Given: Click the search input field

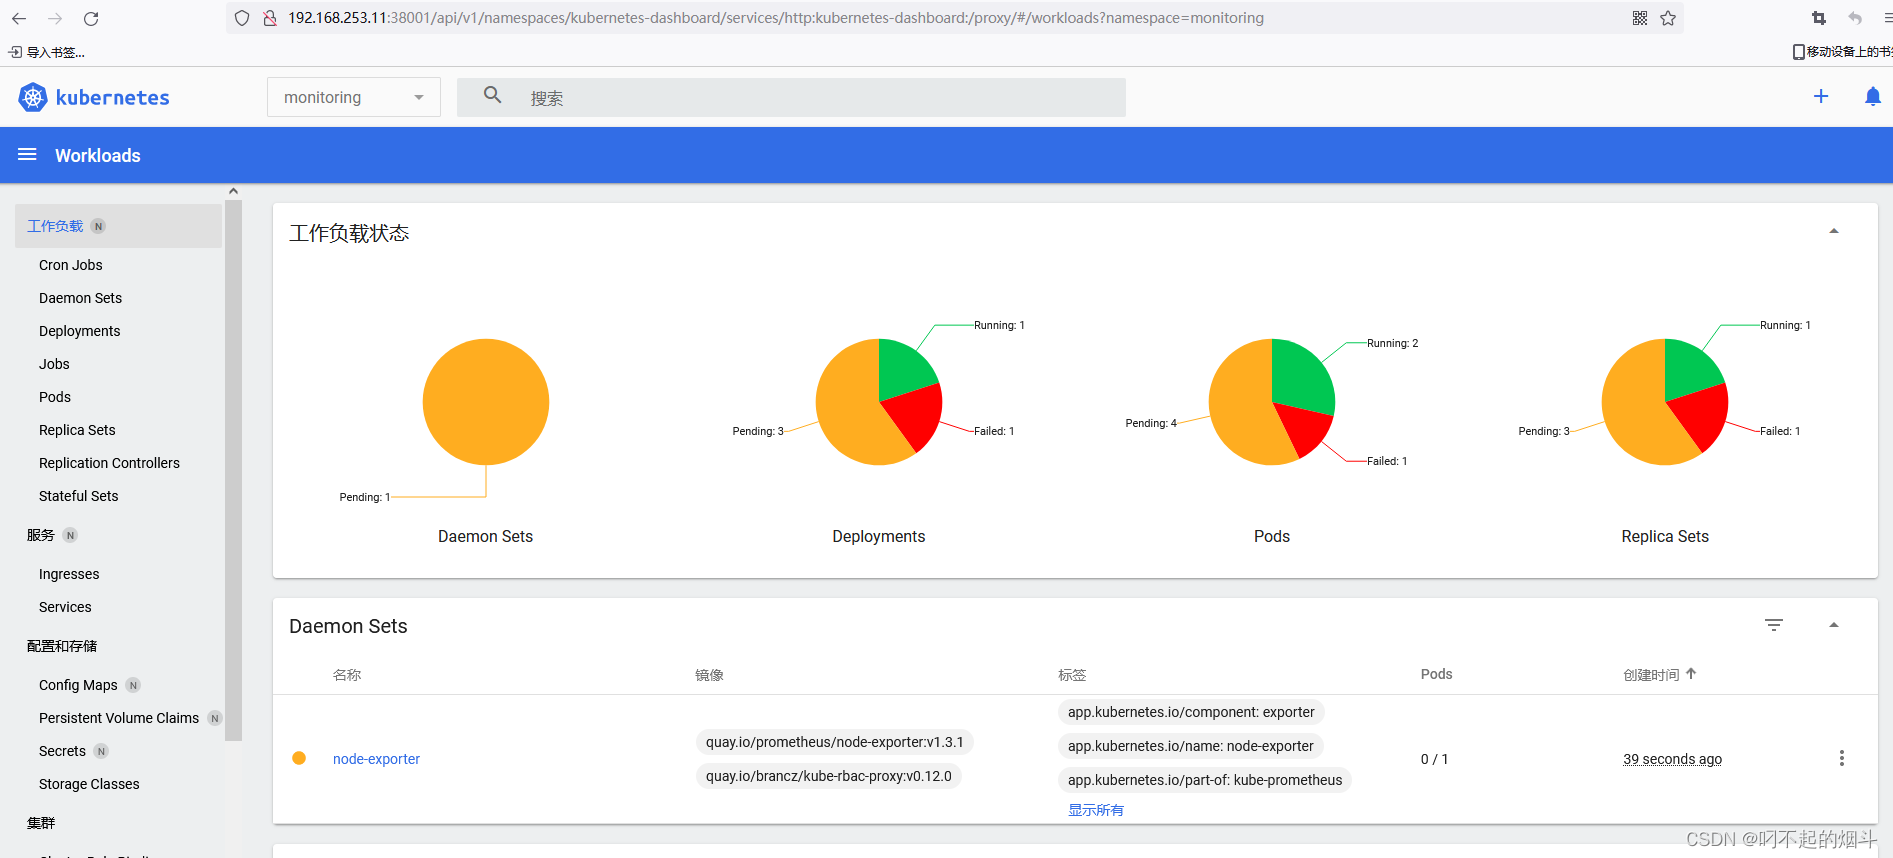Looking at the screenshot, I should (791, 97).
